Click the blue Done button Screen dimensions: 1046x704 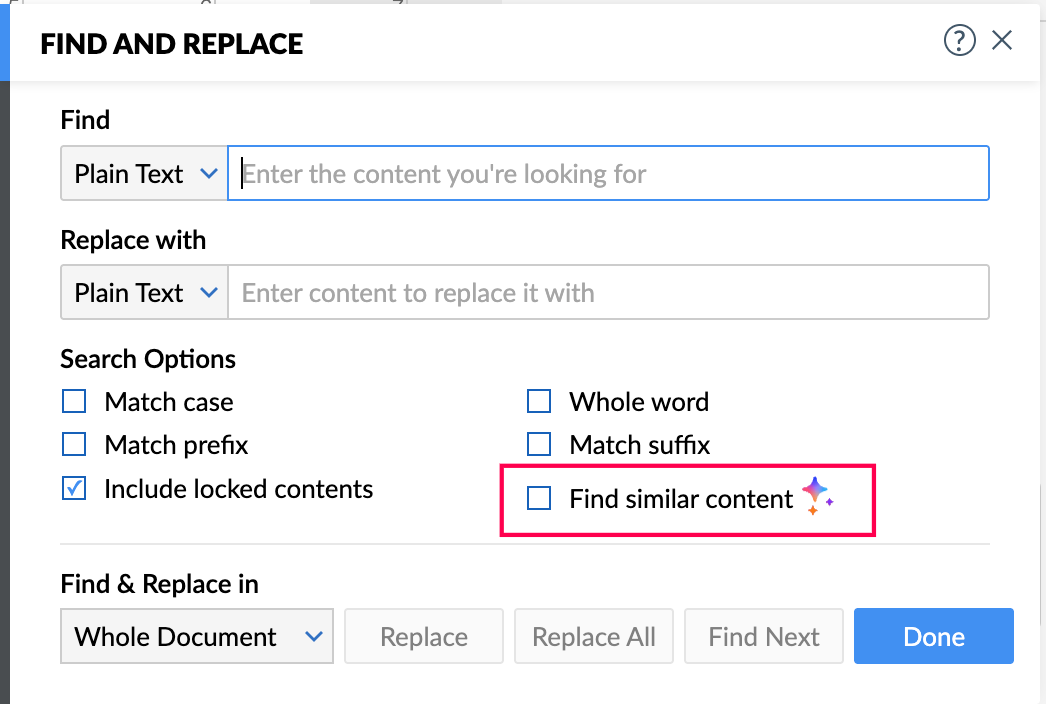click(933, 637)
